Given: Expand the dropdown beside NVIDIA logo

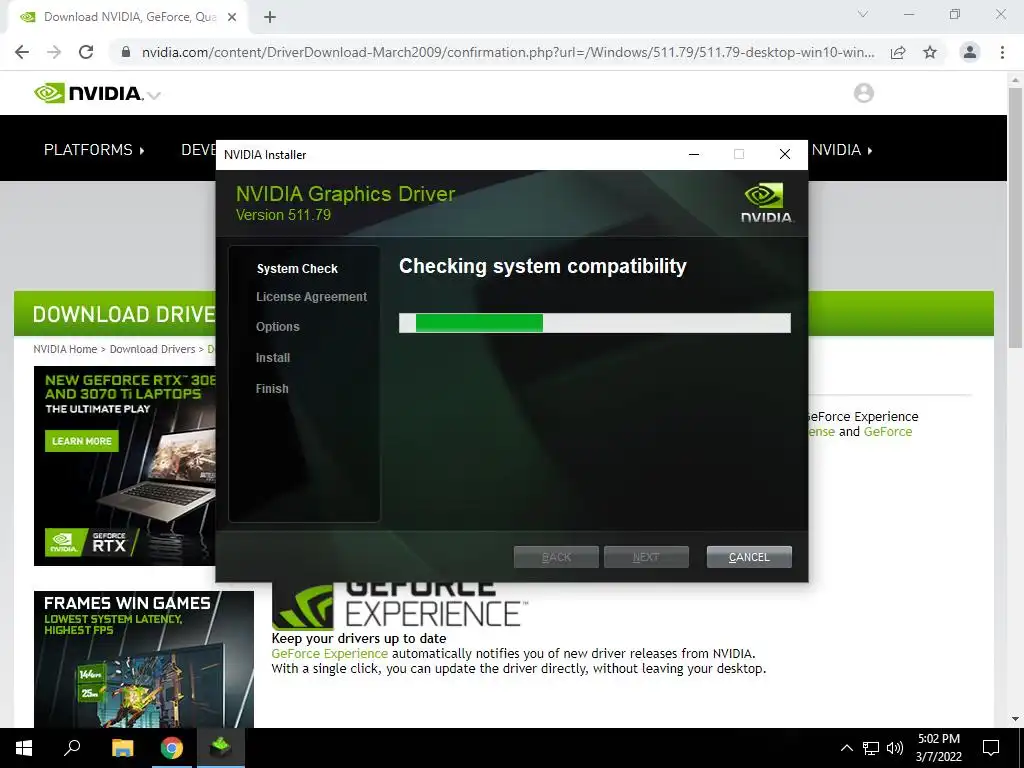Looking at the screenshot, I should coord(154,96).
